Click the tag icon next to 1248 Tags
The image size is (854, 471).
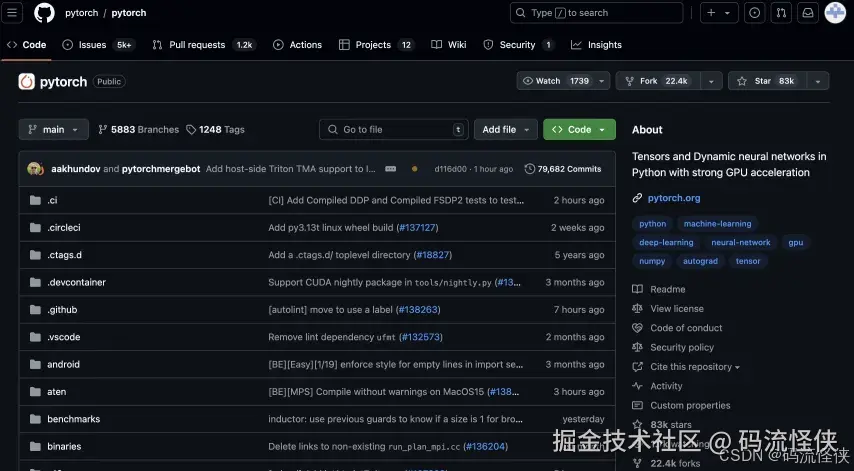click(191, 130)
